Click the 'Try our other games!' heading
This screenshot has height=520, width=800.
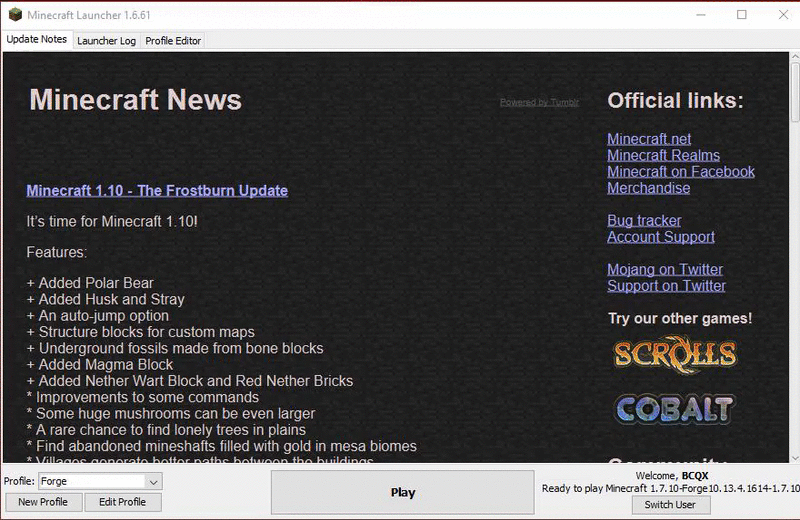click(x=680, y=318)
